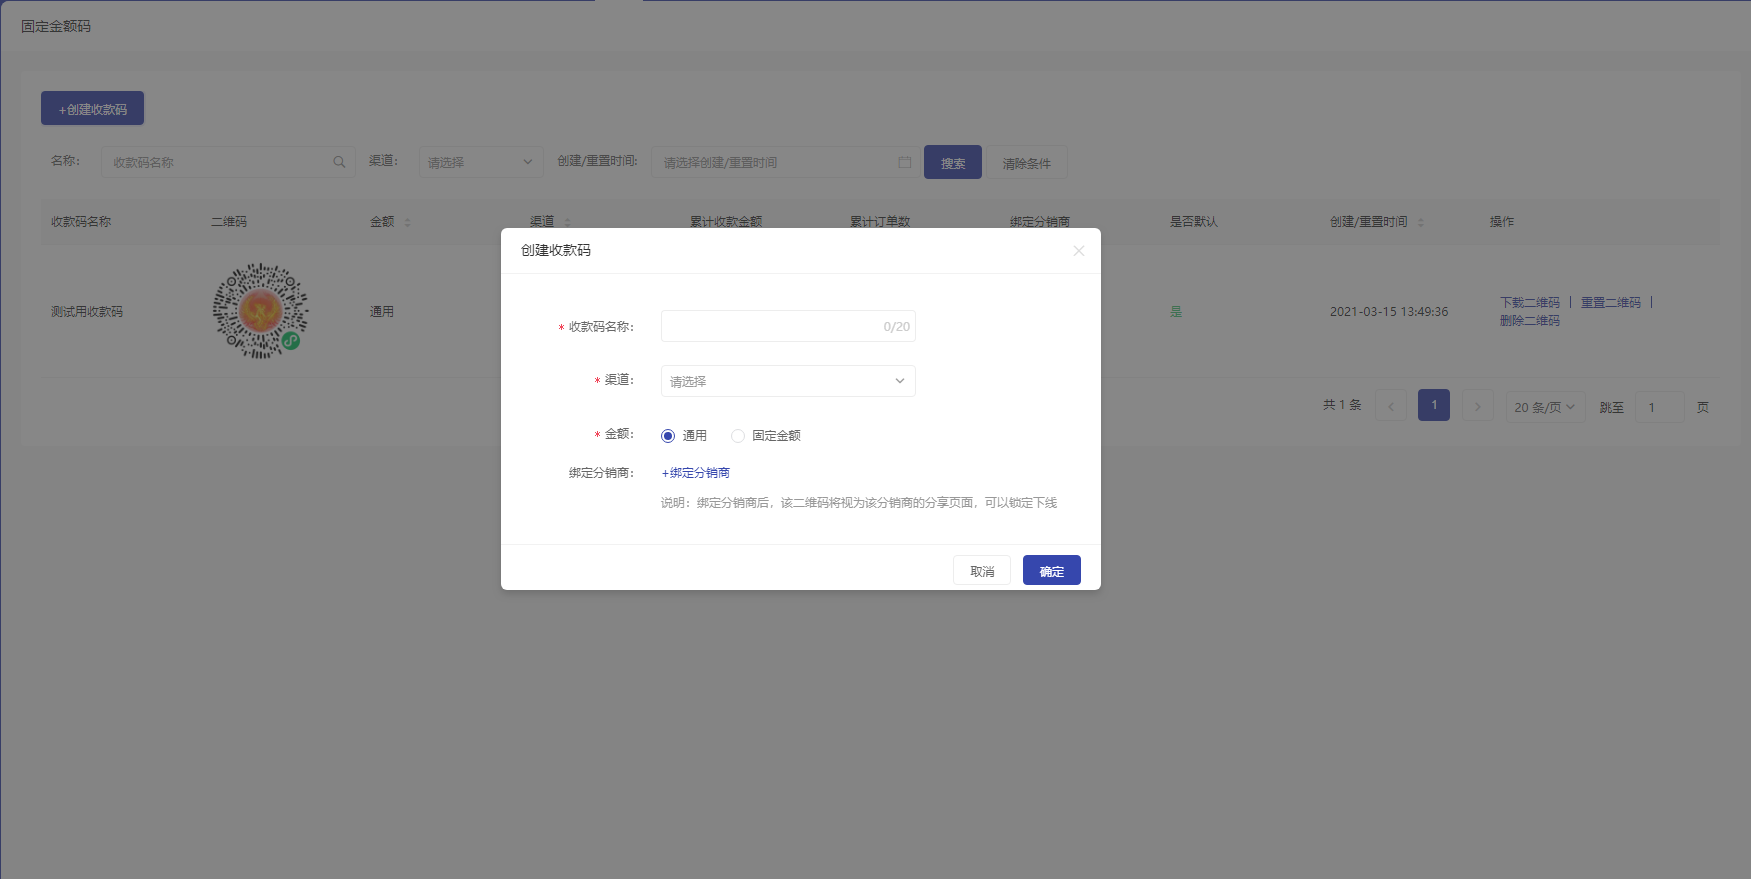Open the 创建/重置时间 date picker field

coord(785,162)
